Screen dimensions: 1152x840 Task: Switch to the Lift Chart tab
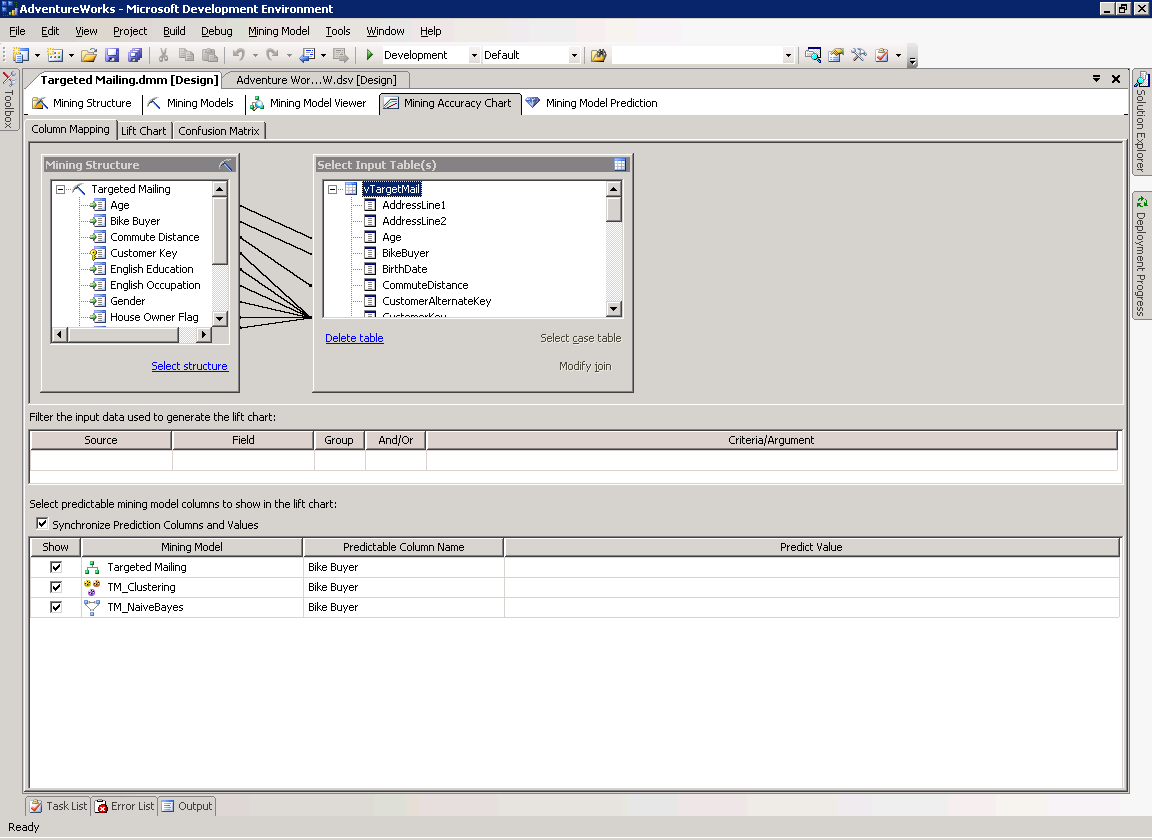point(143,130)
